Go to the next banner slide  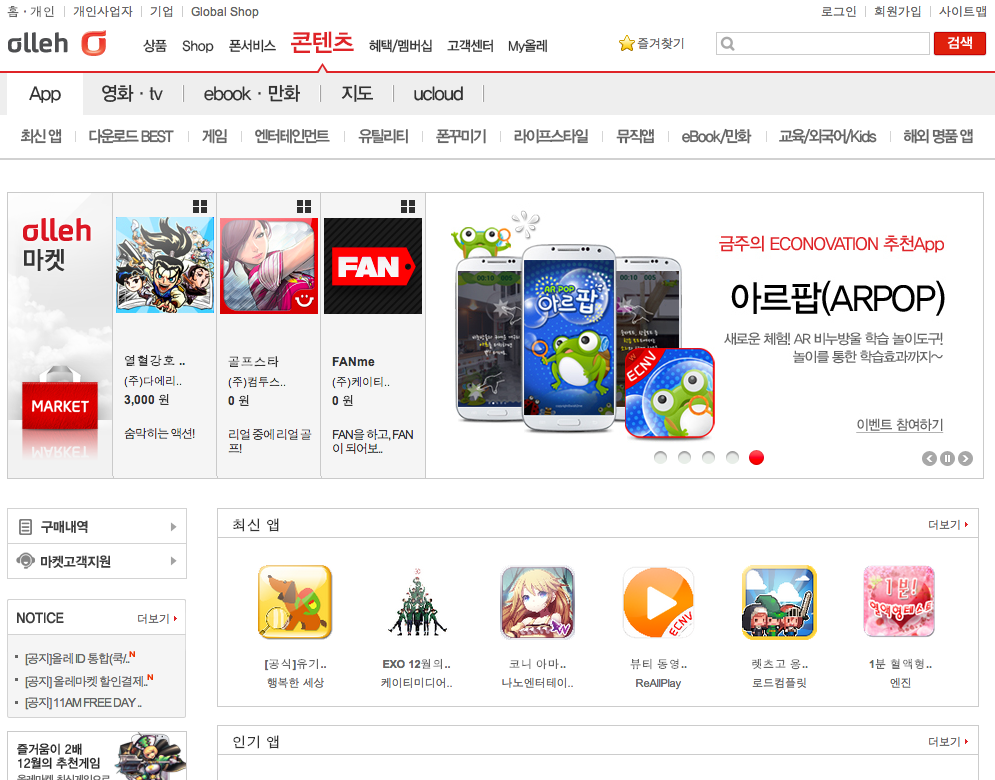coord(965,458)
